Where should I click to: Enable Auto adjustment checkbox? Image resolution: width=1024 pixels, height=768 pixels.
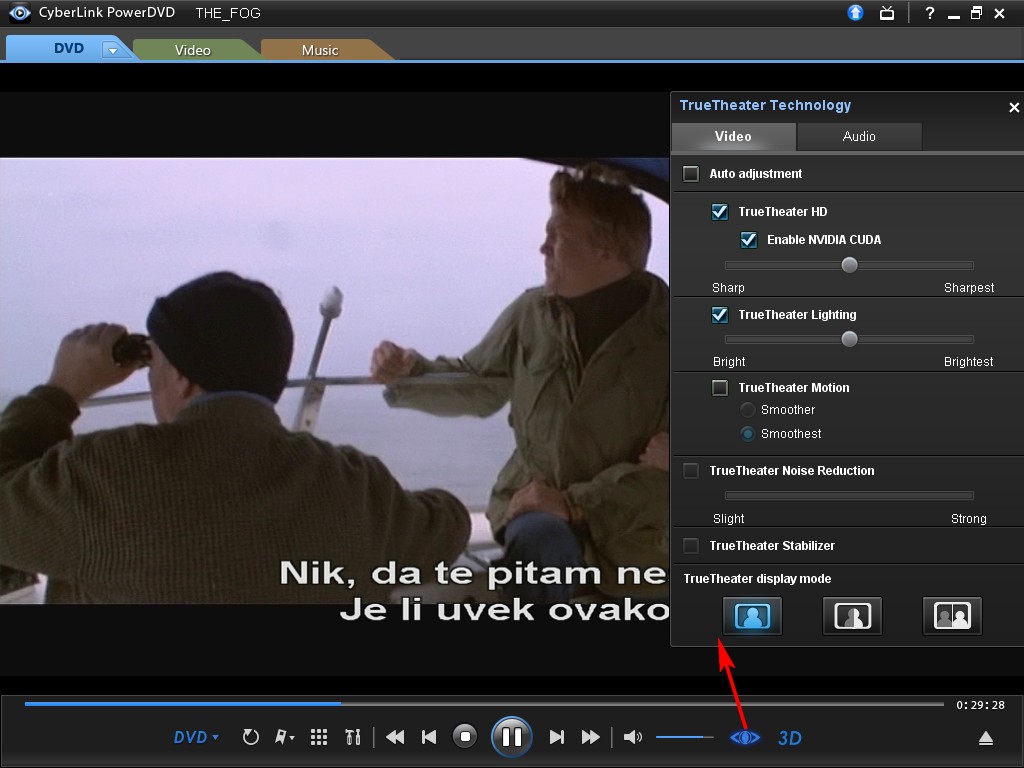pyautogui.click(x=690, y=174)
